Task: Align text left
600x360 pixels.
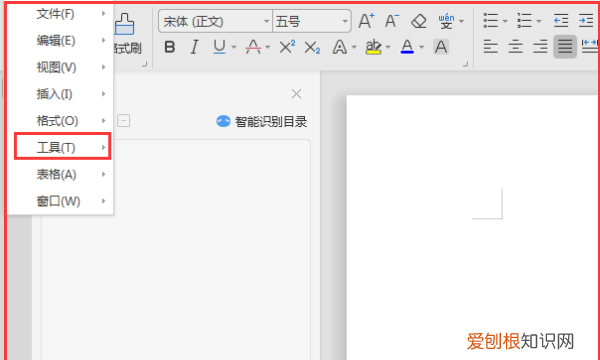Action: pos(490,47)
